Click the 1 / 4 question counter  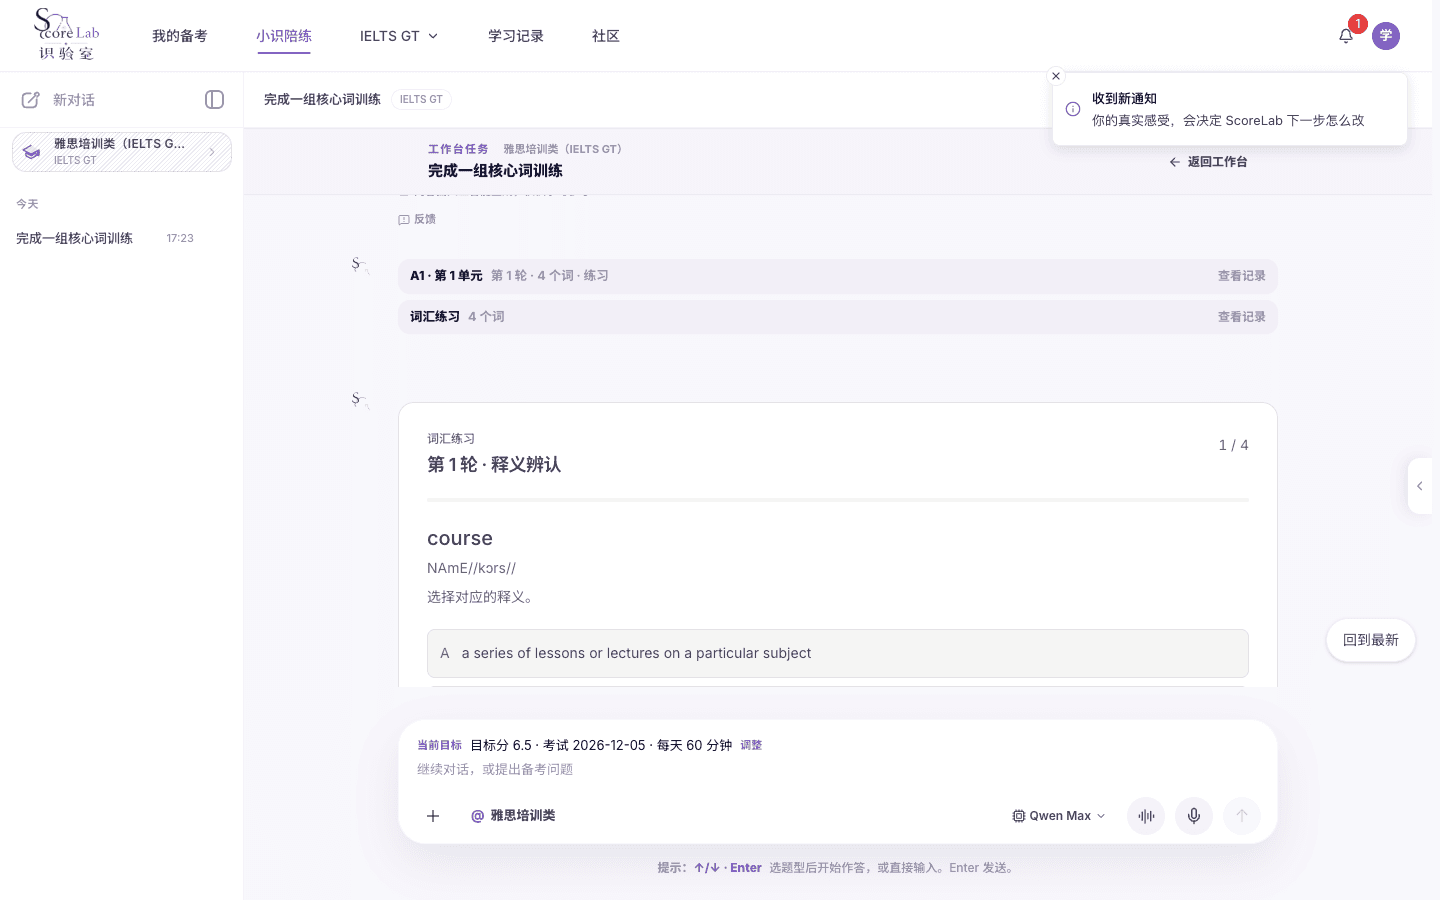click(1233, 445)
